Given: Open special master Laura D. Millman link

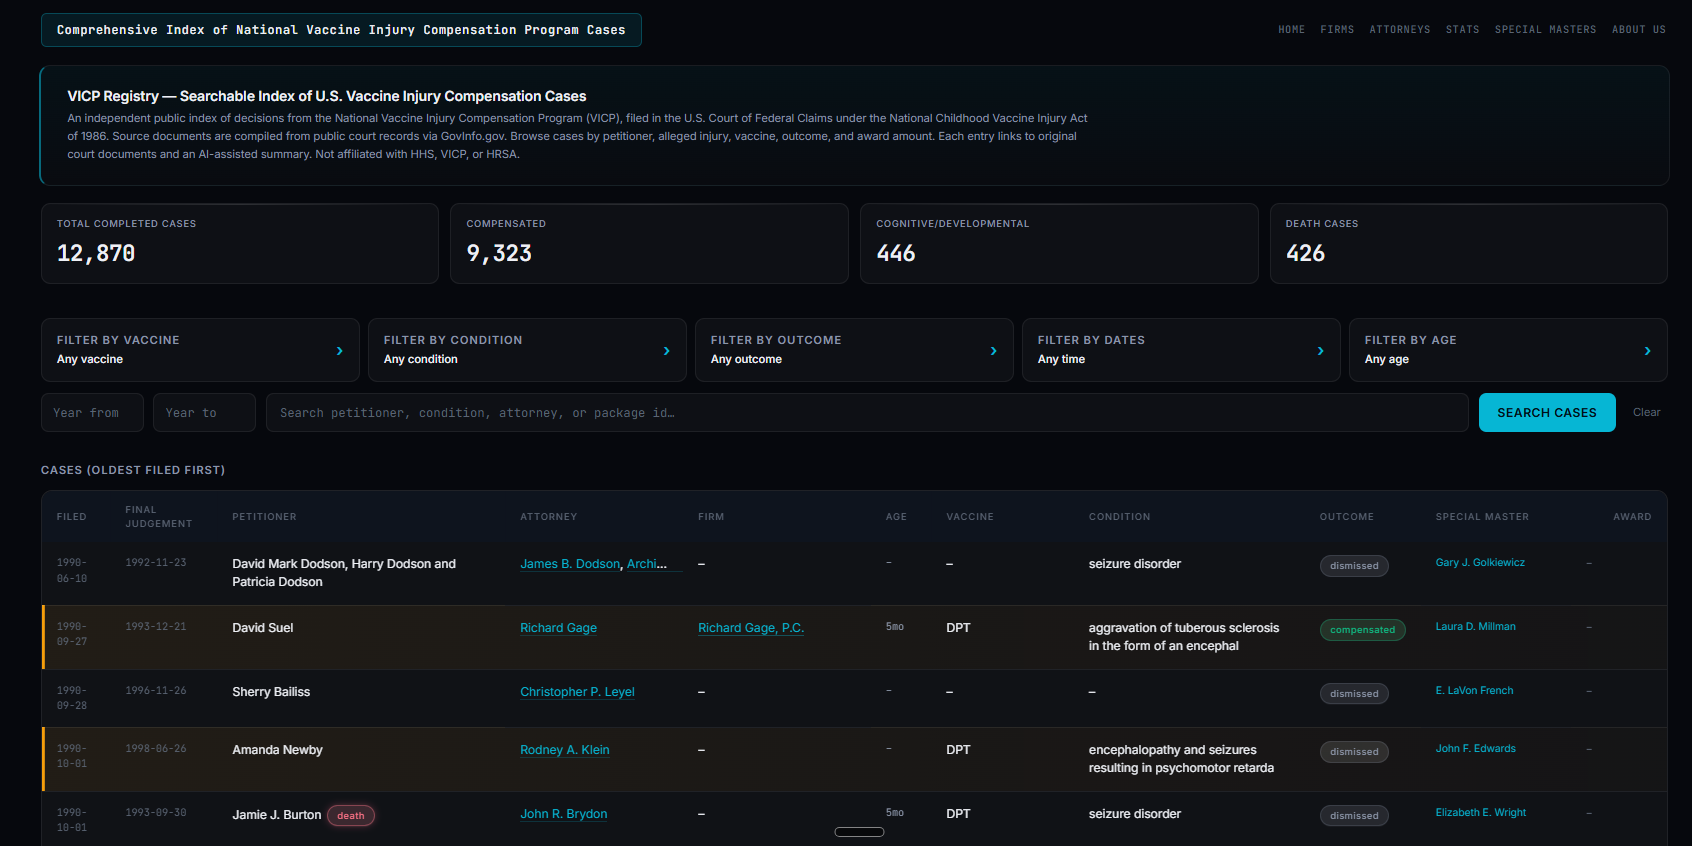Looking at the screenshot, I should pyautogui.click(x=1475, y=626).
